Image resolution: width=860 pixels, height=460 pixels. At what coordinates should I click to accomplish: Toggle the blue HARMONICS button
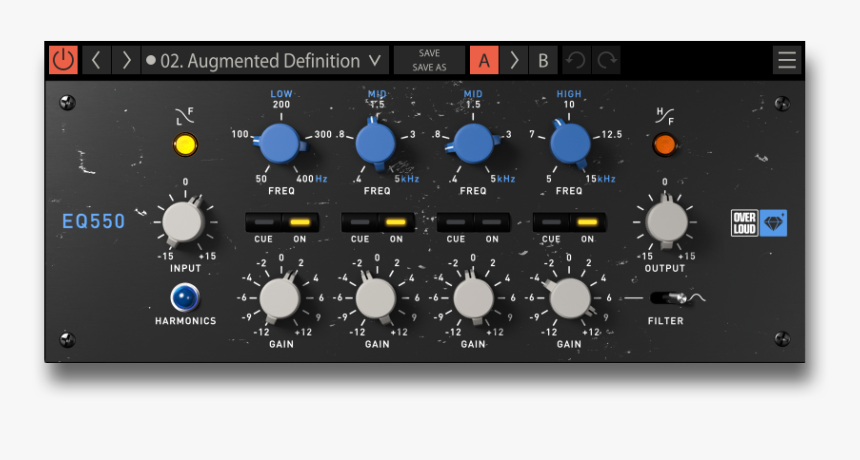[185, 298]
